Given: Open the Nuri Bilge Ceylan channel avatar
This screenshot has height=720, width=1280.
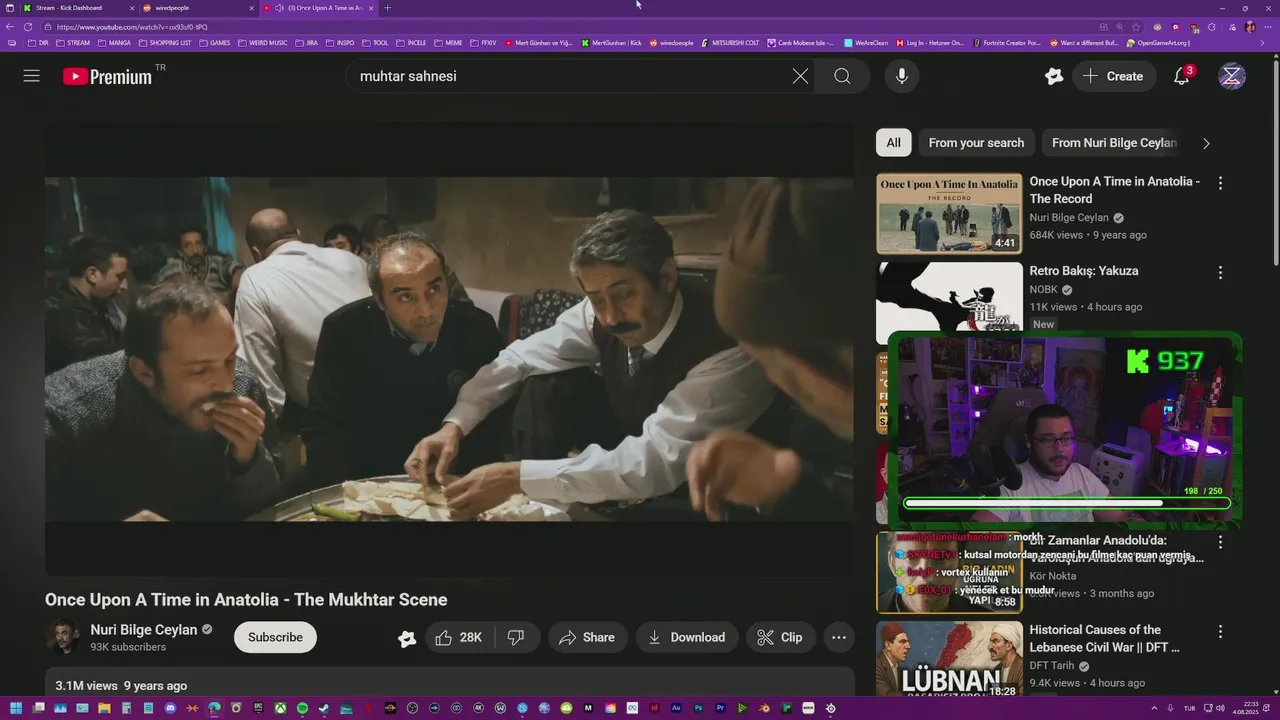Looking at the screenshot, I should [62, 637].
